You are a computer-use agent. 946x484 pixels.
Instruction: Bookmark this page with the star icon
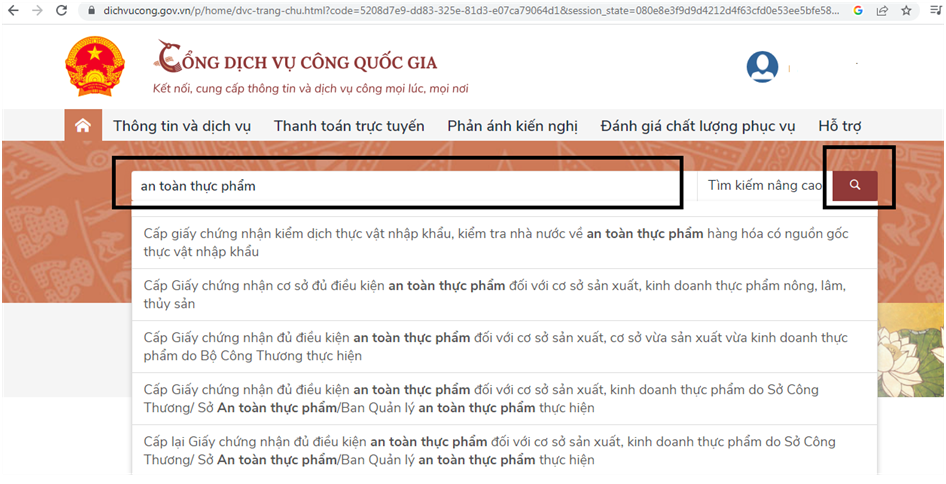[906, 10]
